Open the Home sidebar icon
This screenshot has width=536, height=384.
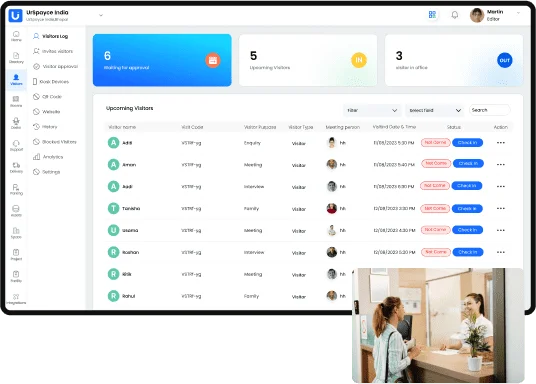(x=16, y=36)
